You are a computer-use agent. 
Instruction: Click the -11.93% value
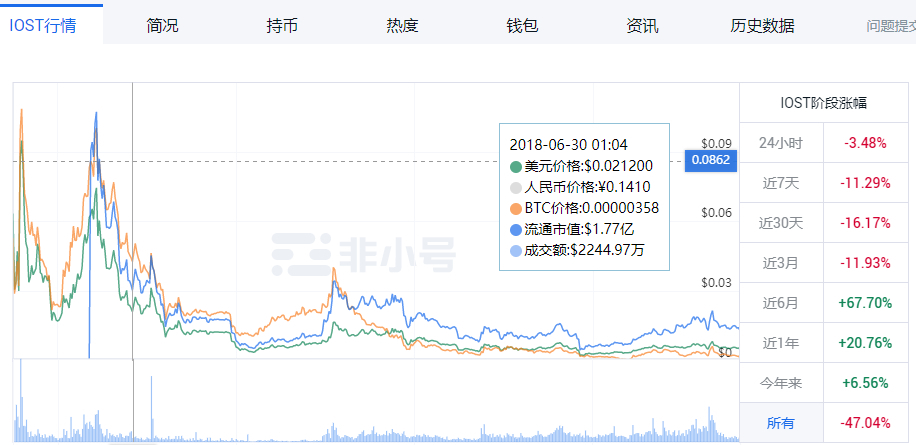point(866,263)
